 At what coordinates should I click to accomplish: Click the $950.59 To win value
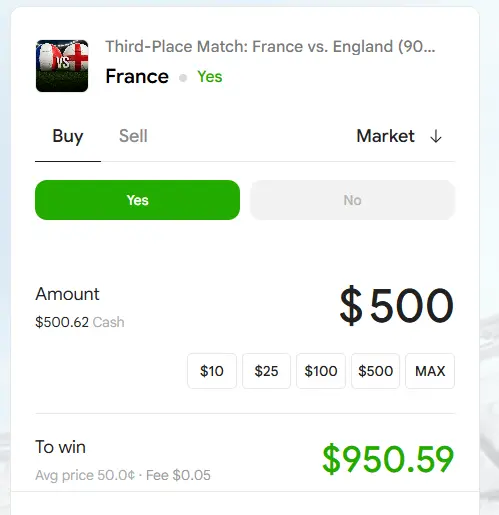pos(388,459)
